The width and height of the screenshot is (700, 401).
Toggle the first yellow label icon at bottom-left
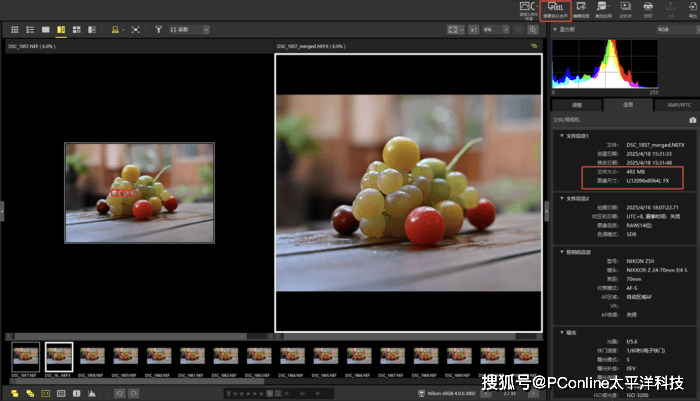pos(13,393)
